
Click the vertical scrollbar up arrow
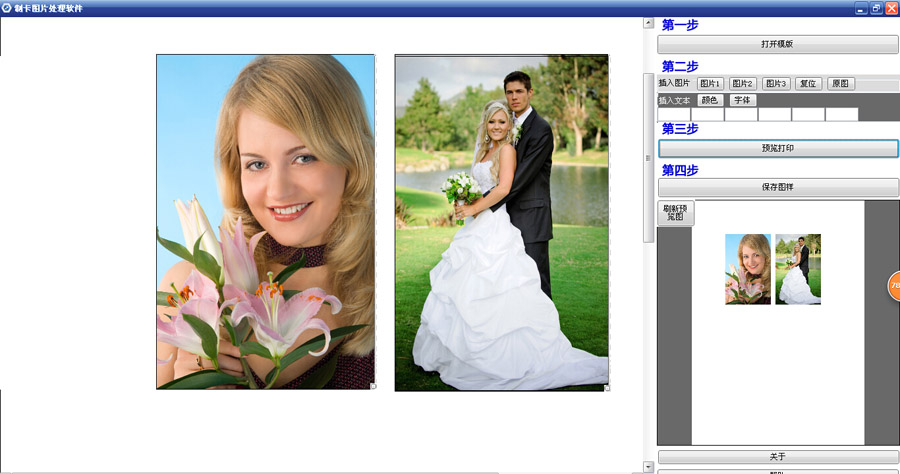point(649,24)
